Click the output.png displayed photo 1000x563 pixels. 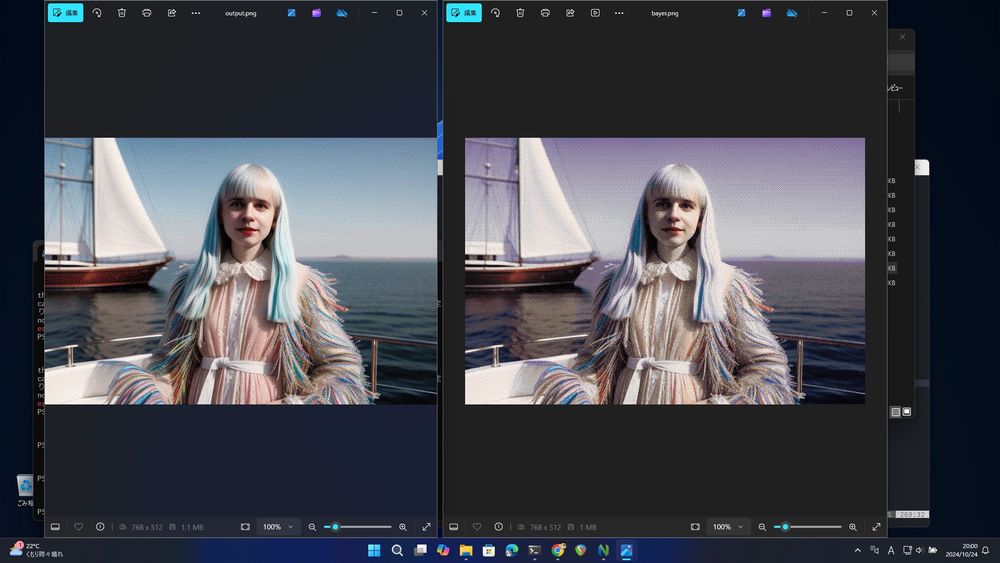coord(240,271)
